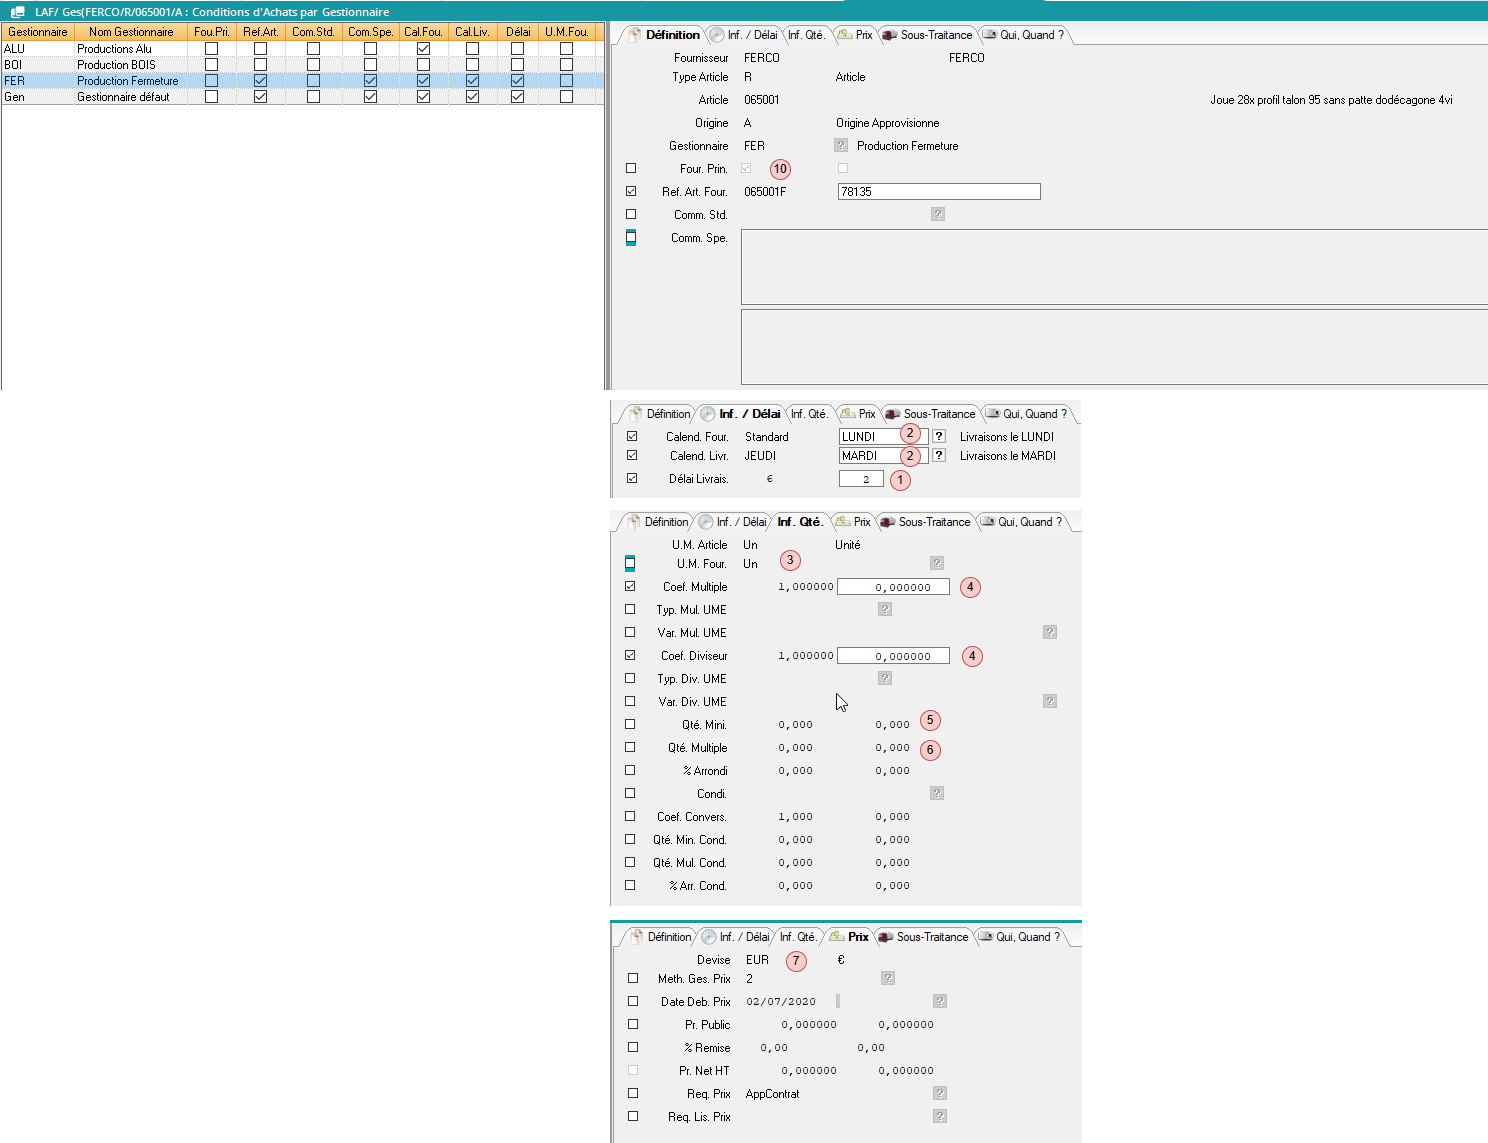This screenshot has height=1143, width=1488.
Task: Click the lookup icon next to Gestionnaire FER
Action: [841, 145]
